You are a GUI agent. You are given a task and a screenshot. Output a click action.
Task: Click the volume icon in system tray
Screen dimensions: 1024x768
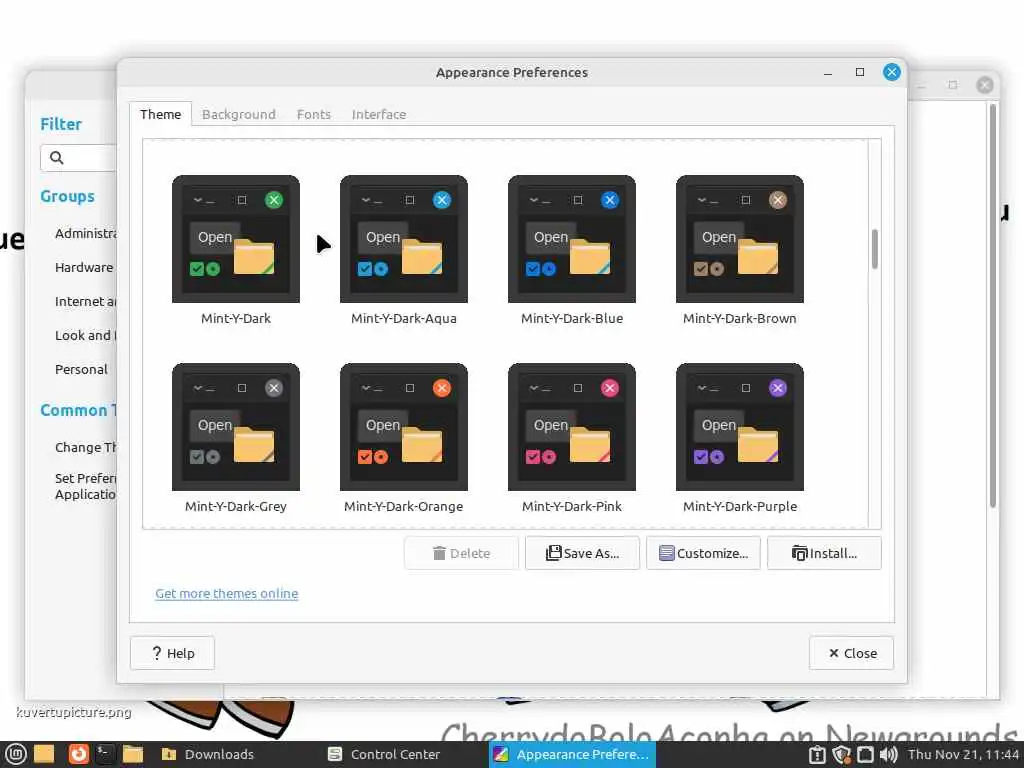888,754
